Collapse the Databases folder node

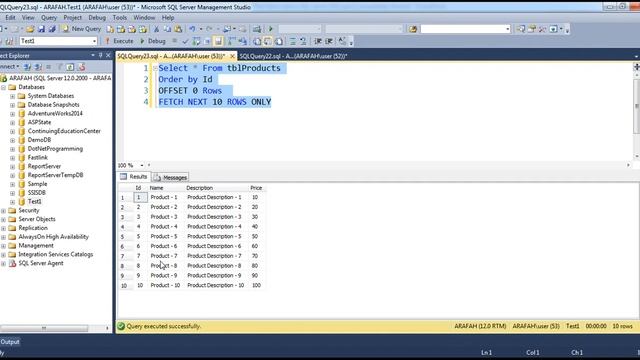click(3, 87)
